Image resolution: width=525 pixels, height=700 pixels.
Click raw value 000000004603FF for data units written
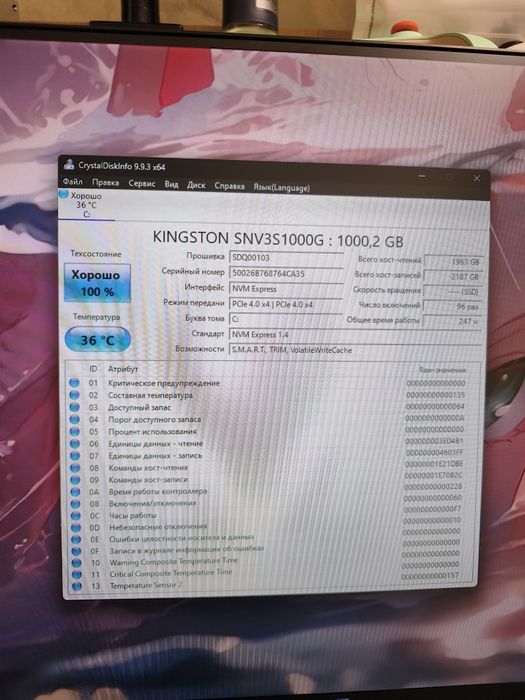(433, 453)
